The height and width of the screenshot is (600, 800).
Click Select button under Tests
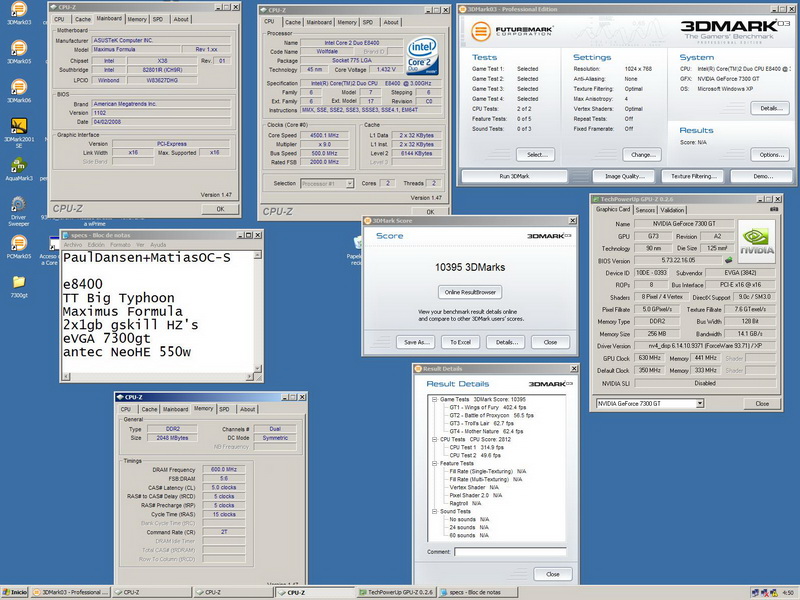[x=536, y=155]
